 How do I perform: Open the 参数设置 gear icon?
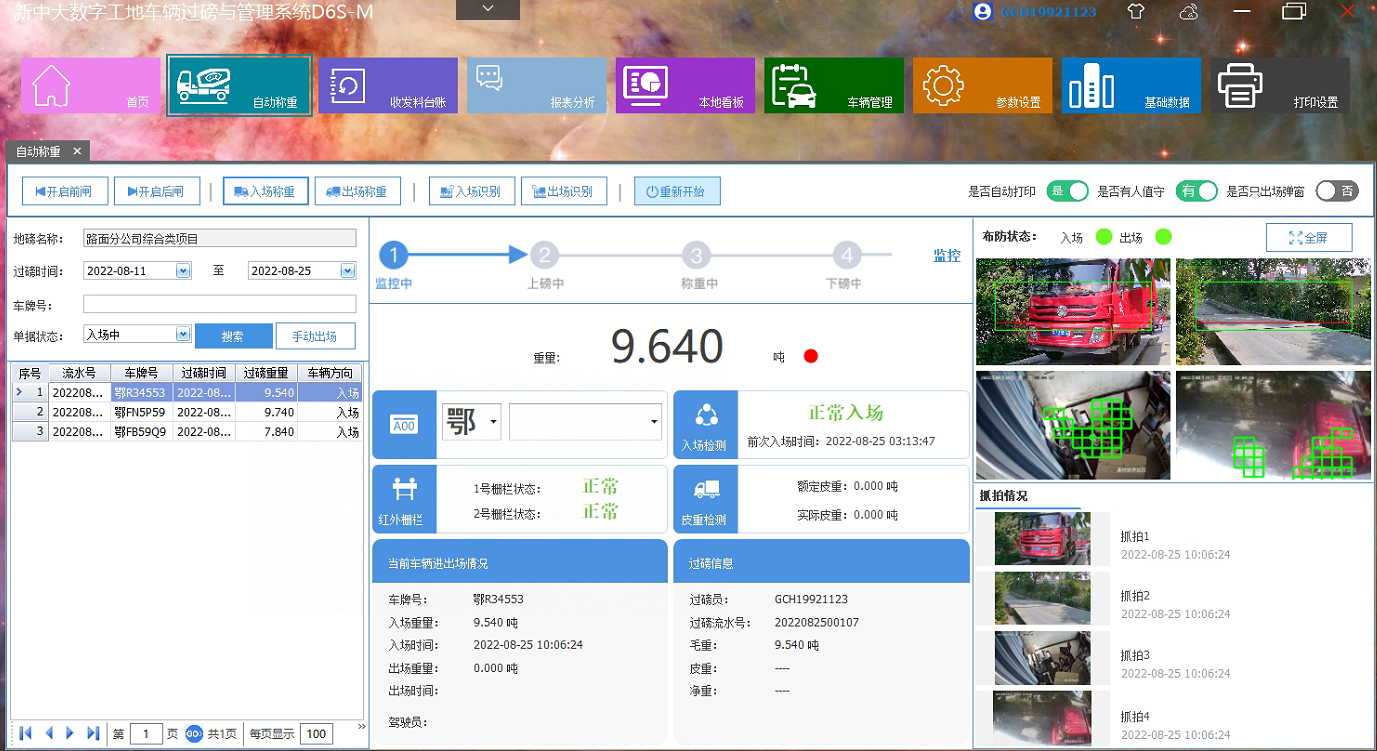click(981, 85)
